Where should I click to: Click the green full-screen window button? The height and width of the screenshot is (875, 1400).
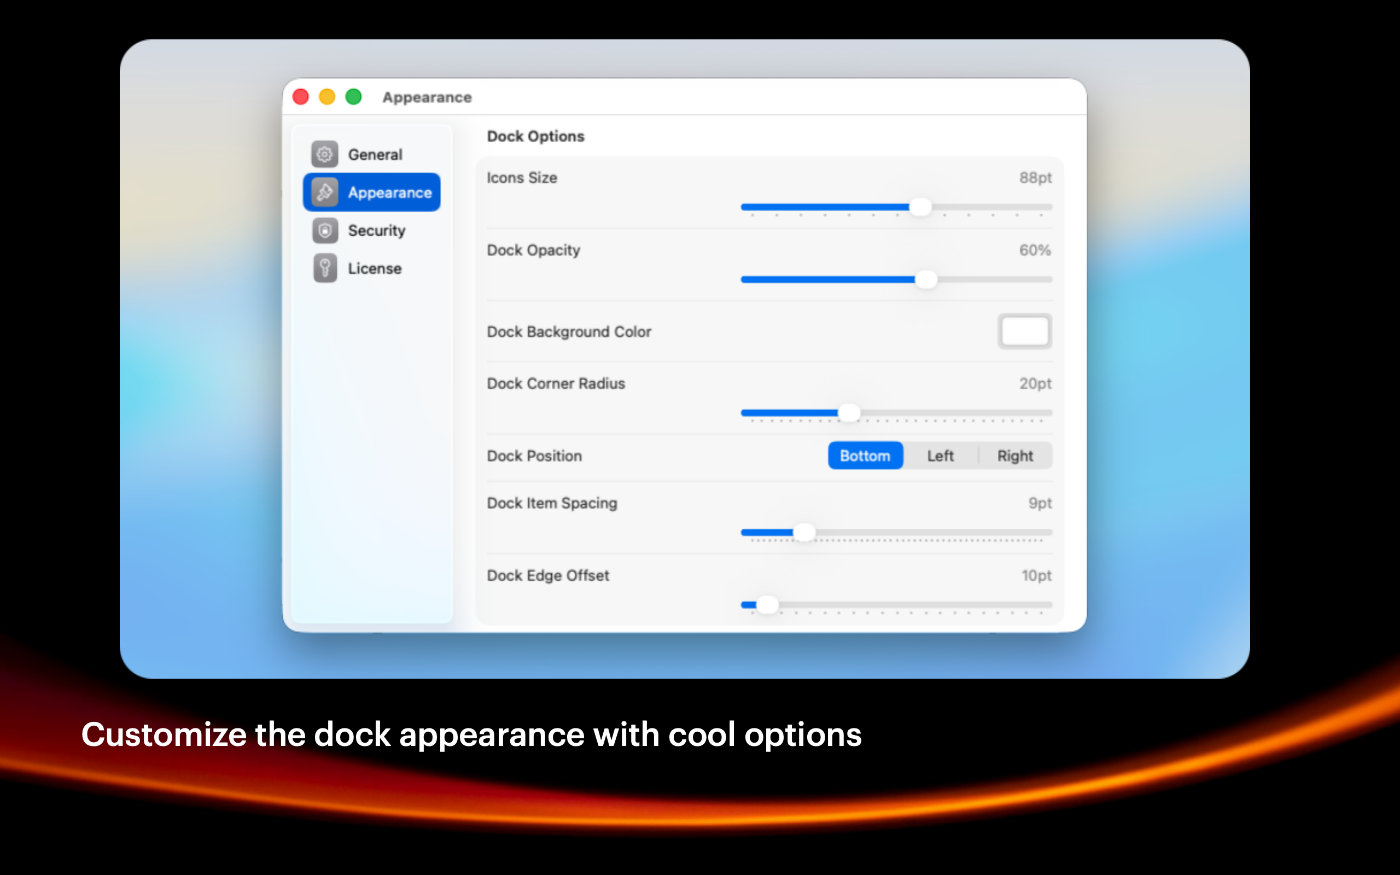pyautogui.click(x=353, y=97)
